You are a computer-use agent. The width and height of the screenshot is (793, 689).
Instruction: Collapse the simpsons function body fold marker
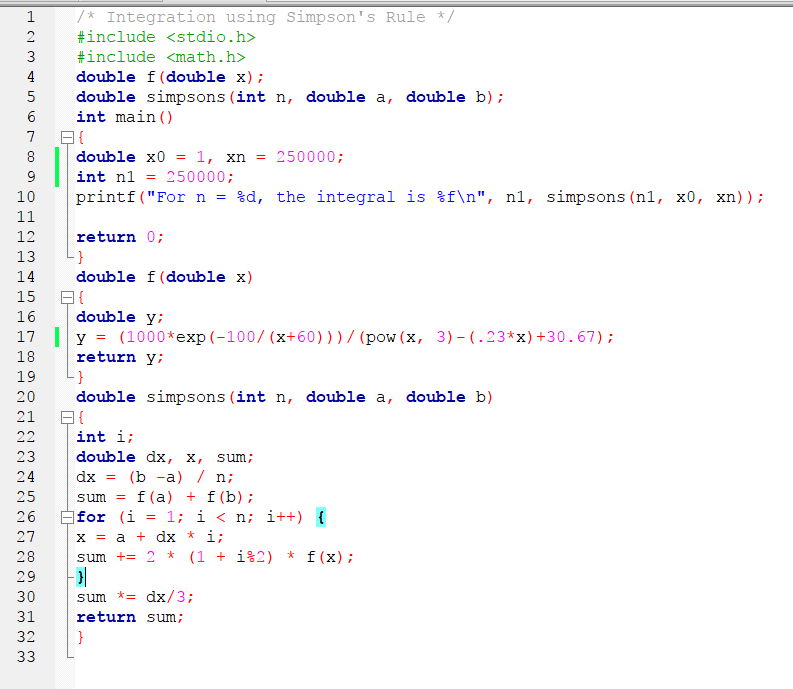[66, 417]
